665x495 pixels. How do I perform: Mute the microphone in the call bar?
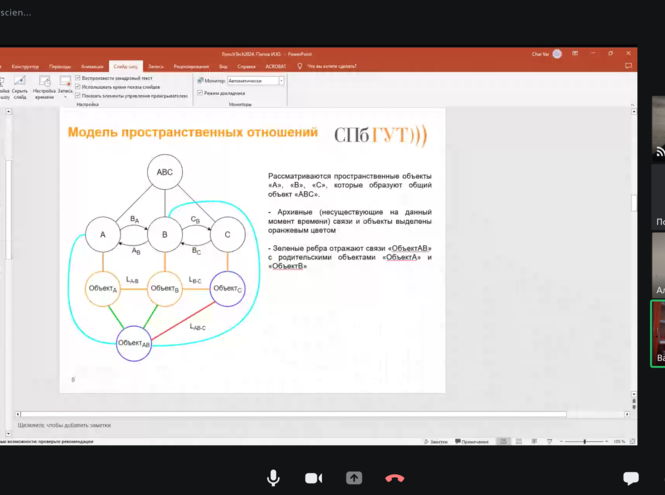[273, 478]
